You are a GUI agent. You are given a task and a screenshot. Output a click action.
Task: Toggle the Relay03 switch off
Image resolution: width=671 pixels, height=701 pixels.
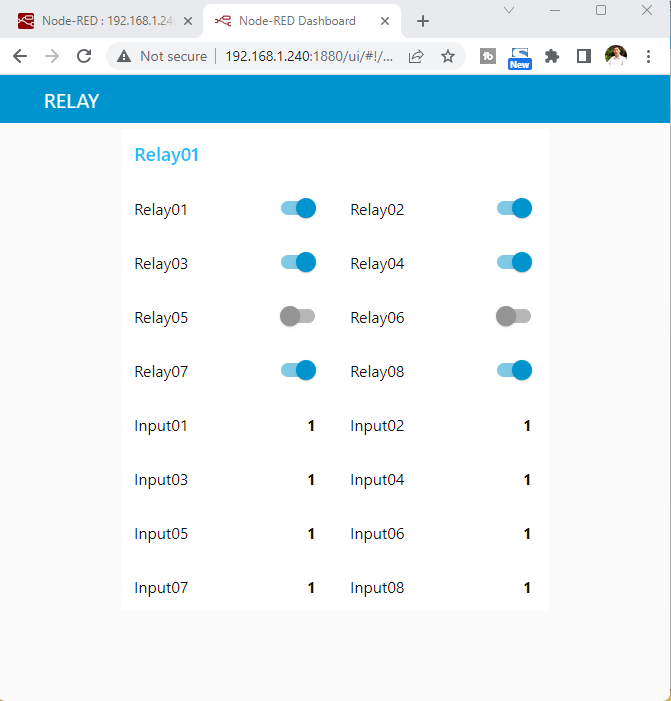(x=298, y=263)
